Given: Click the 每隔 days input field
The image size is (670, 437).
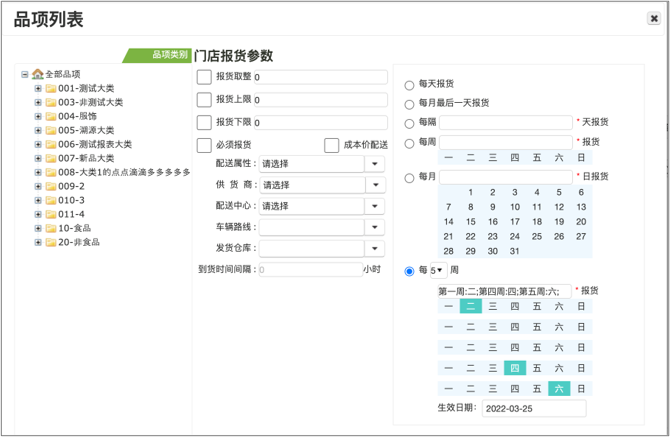Looking at the screenshot, I should point(506,123).
